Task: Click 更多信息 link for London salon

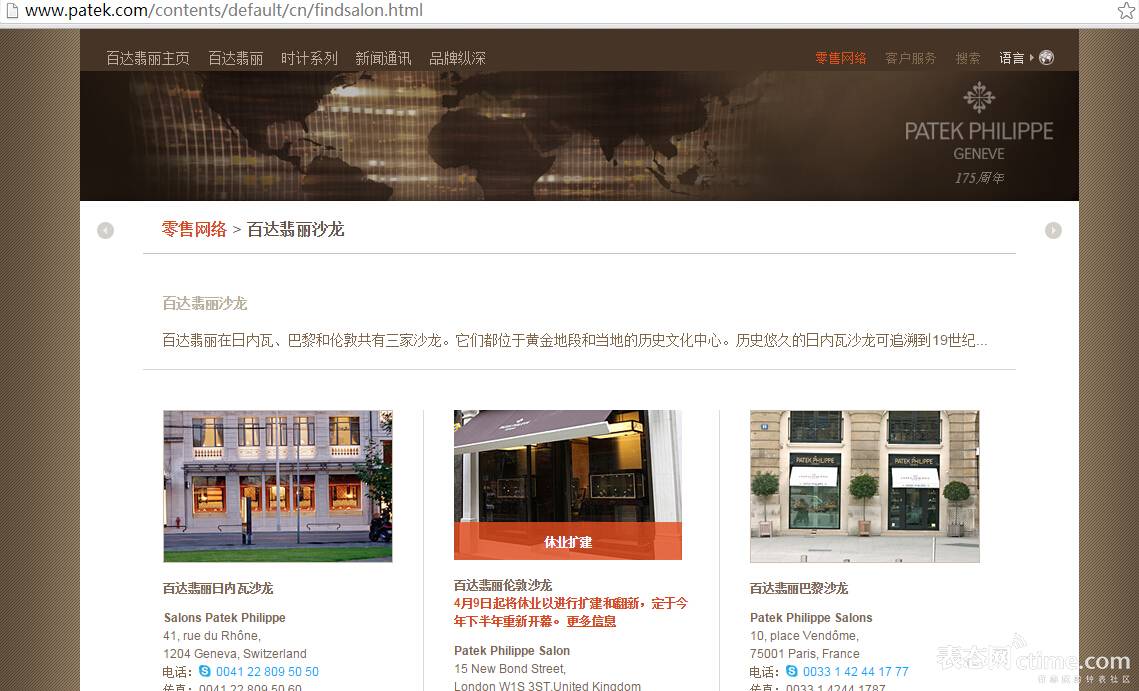Action: (x=591, y=621)
